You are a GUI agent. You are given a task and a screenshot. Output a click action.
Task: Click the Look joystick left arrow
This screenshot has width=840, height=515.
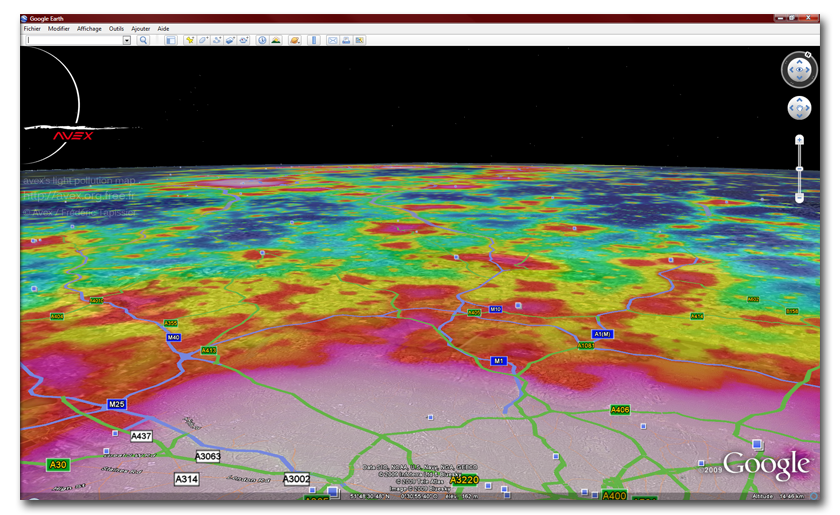coord(791,70)
